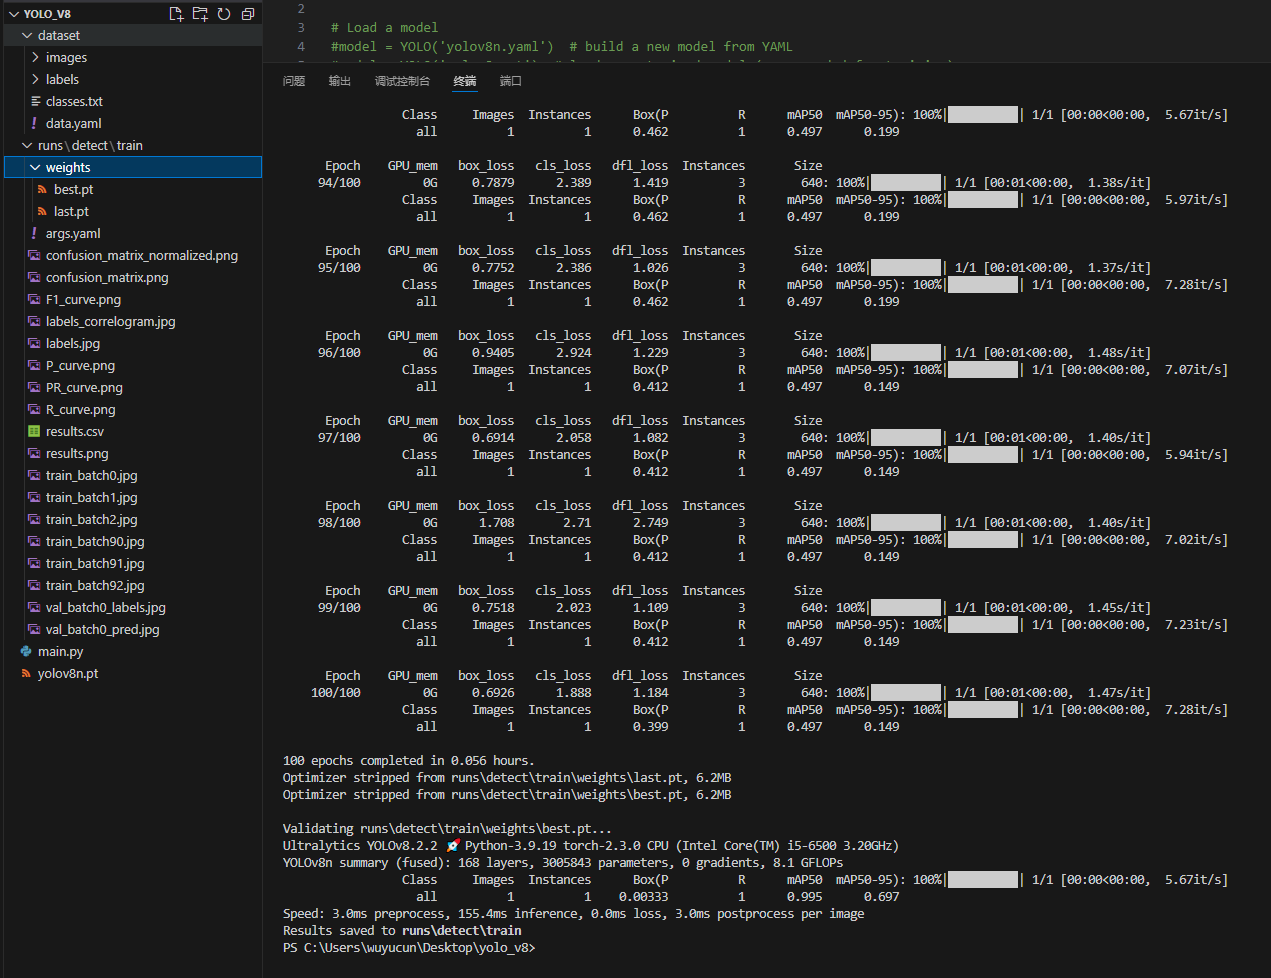Click the image icon beside results.png
The height and width of the screenshot is (978, 1271).
coord(35,453)
